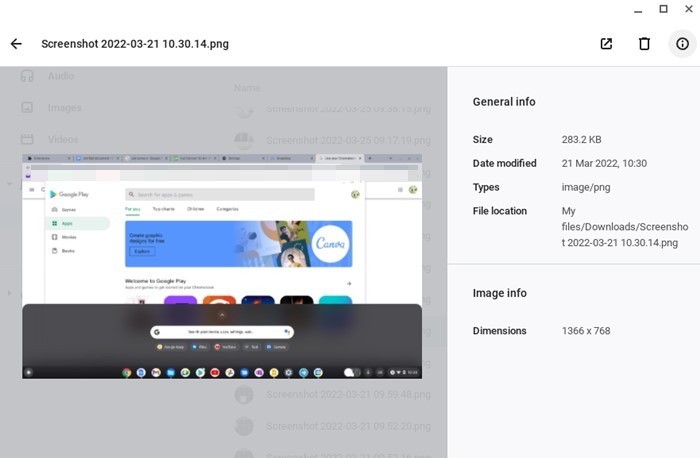The image size is (700, 458).
Task: Maximize the preview window
Action: click(x=663, y=9)
